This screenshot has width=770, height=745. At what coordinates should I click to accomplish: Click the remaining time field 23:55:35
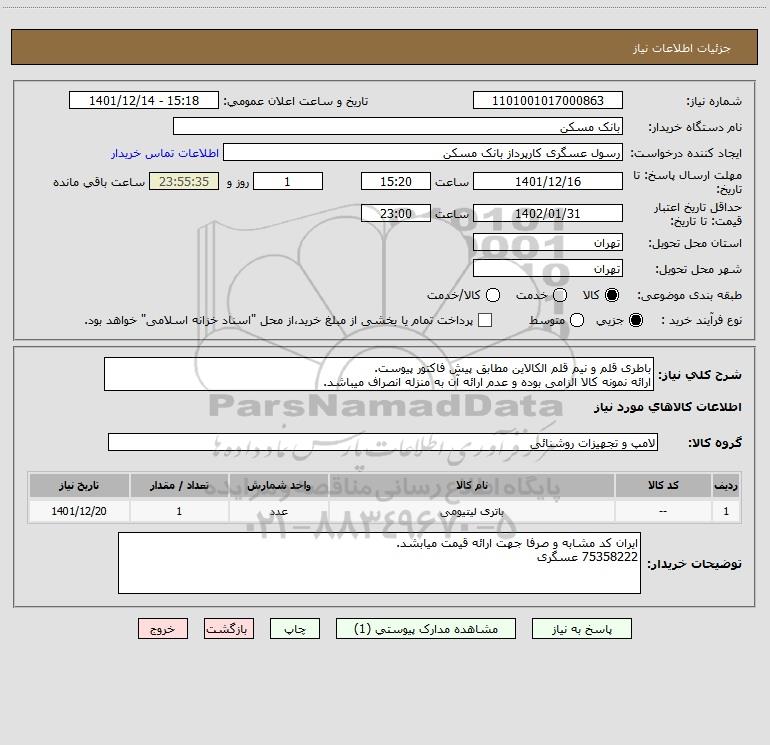tap(184, 181)
